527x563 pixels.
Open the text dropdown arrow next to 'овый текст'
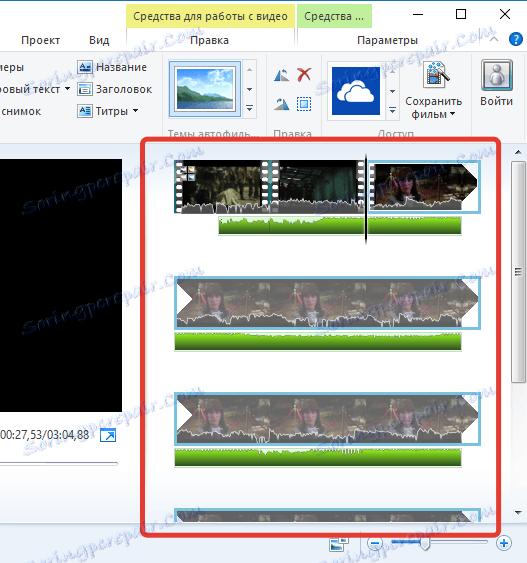tap(67, 88)
